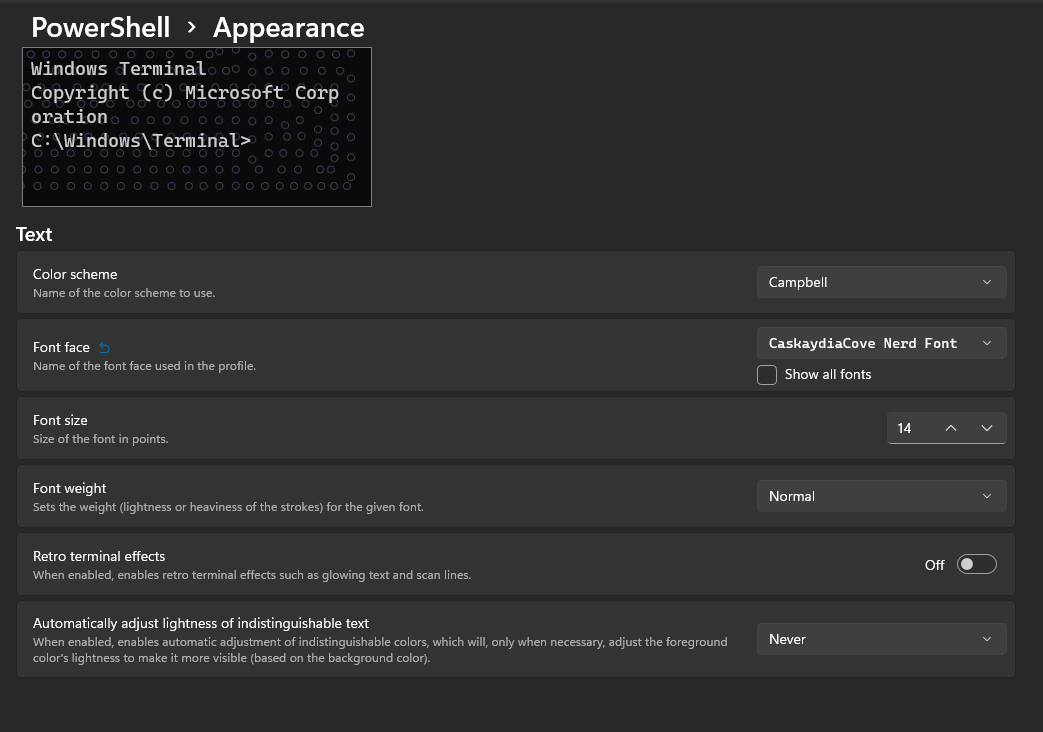Open the CaskaydiaCove Nerd Font dropdown
The image size is (1043, 732).
point(881,343)
